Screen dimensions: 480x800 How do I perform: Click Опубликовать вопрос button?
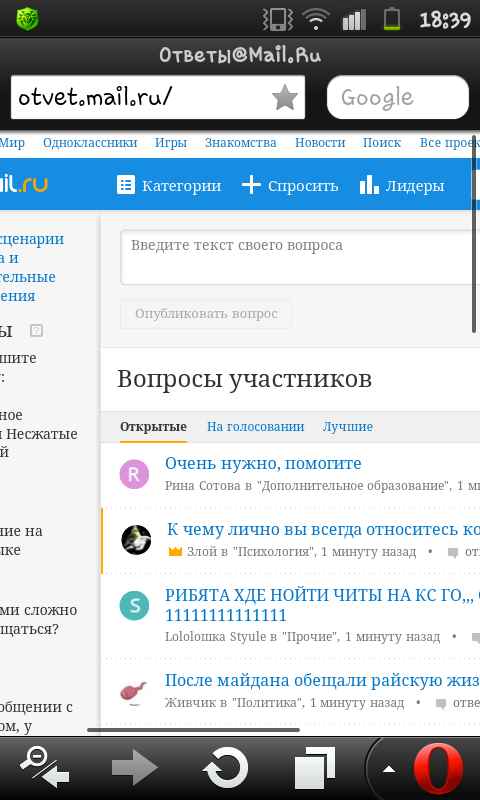[x=206, y=314]
